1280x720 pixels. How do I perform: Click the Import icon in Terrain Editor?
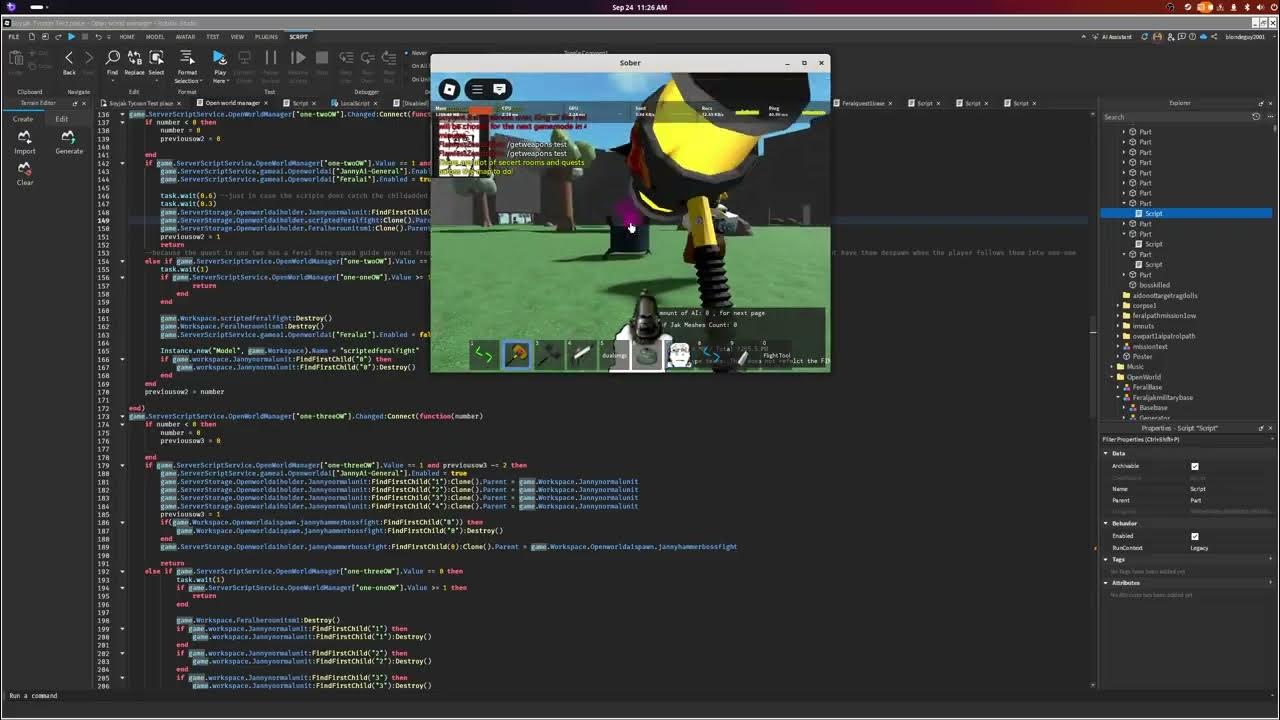click(x=24, y=141)
